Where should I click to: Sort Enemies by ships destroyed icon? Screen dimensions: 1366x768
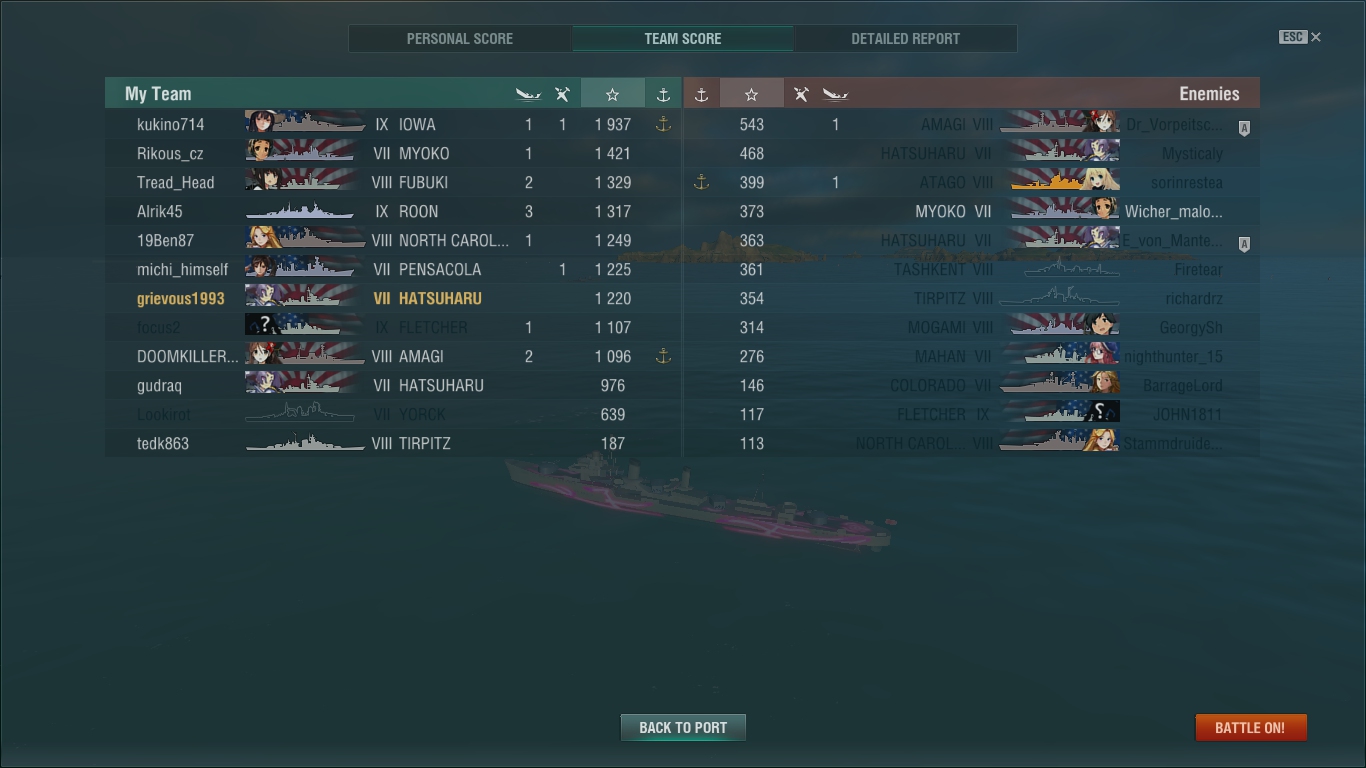pos(835,94)
